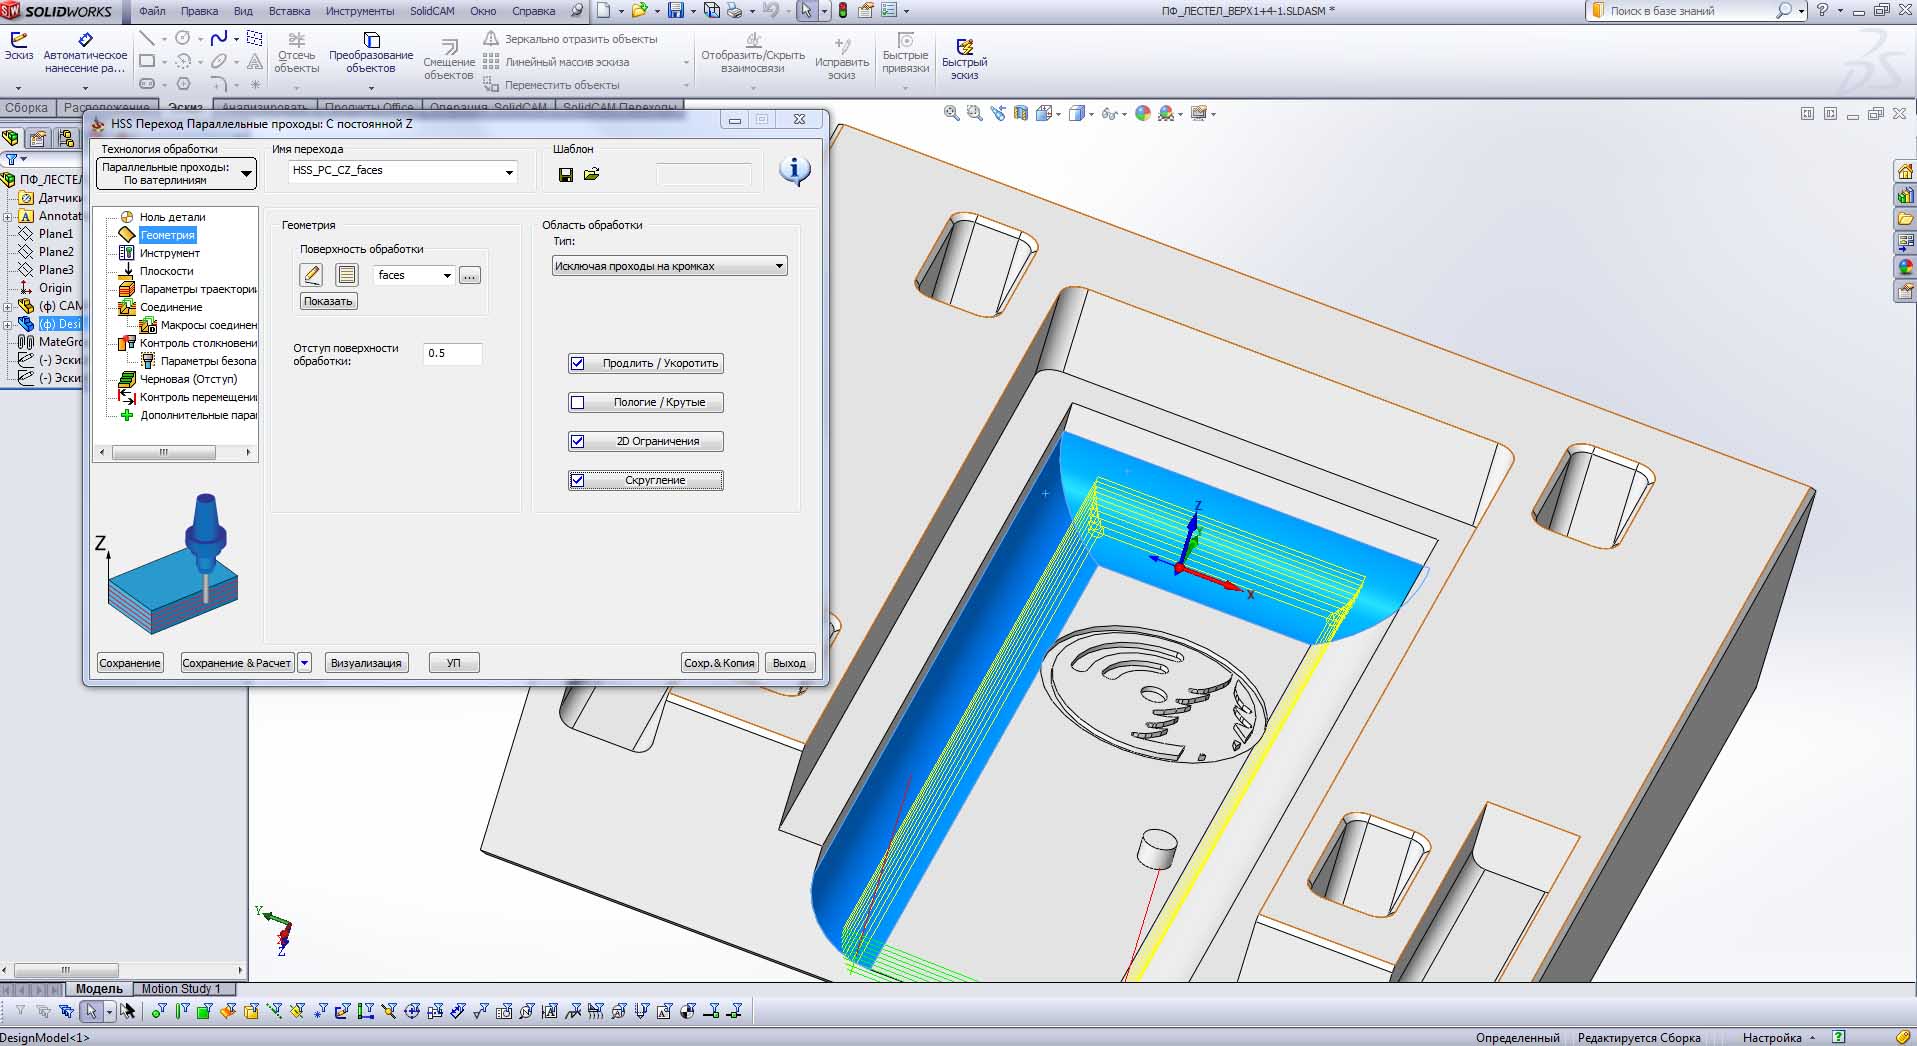Toggle the 2D Ограничения checkbox

(577, 441)
